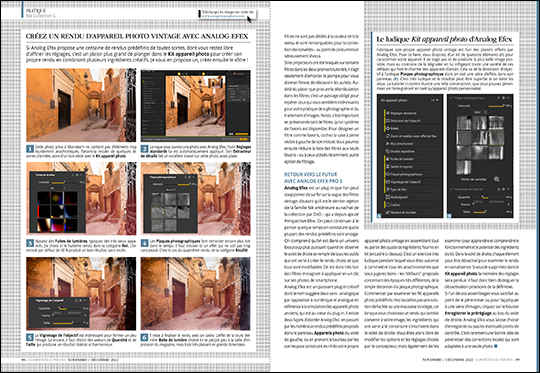540x373 pixels.
Task: Open the Net dropdown in Fuites de lumière panel
Action: coord(57,188)
